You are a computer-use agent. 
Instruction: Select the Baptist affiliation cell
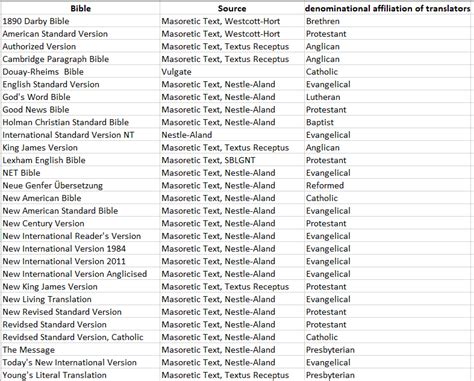(387, 122)
